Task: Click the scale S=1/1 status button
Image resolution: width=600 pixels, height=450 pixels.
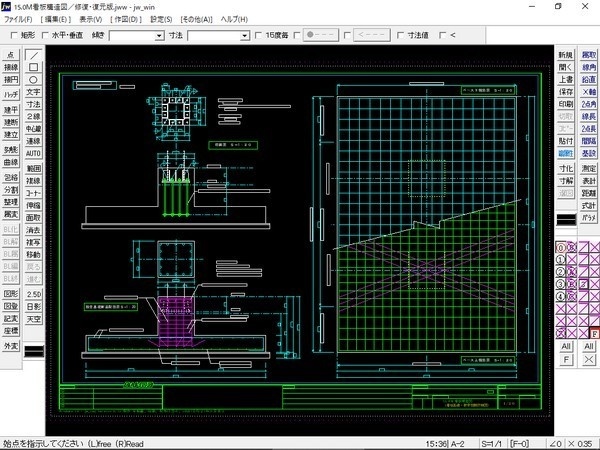Action: coord(491,444)
